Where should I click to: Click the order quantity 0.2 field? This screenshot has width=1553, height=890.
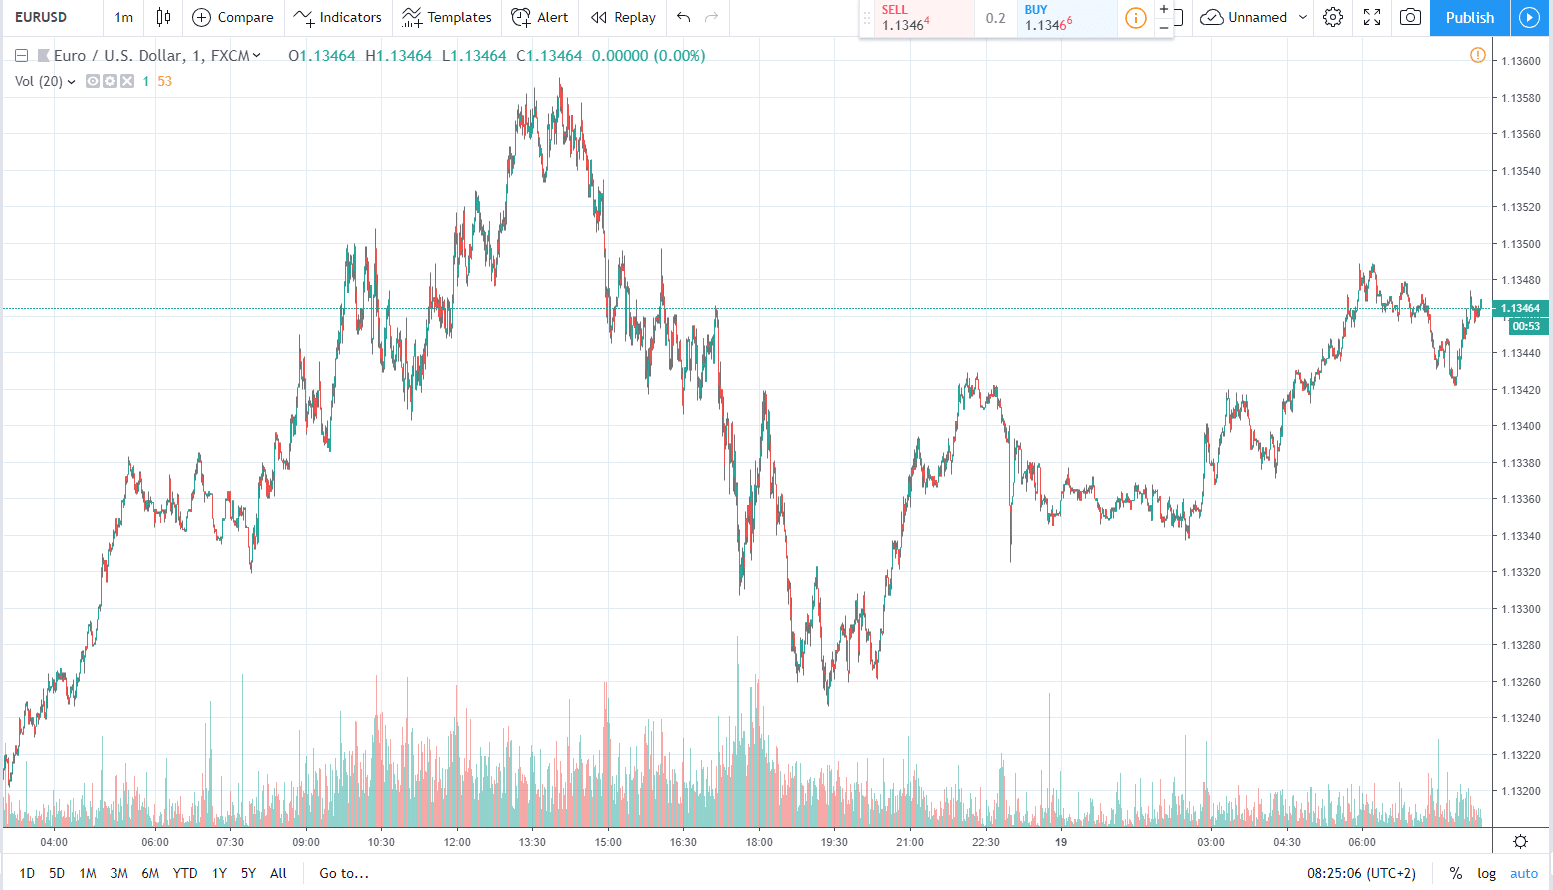coord(995,18)
